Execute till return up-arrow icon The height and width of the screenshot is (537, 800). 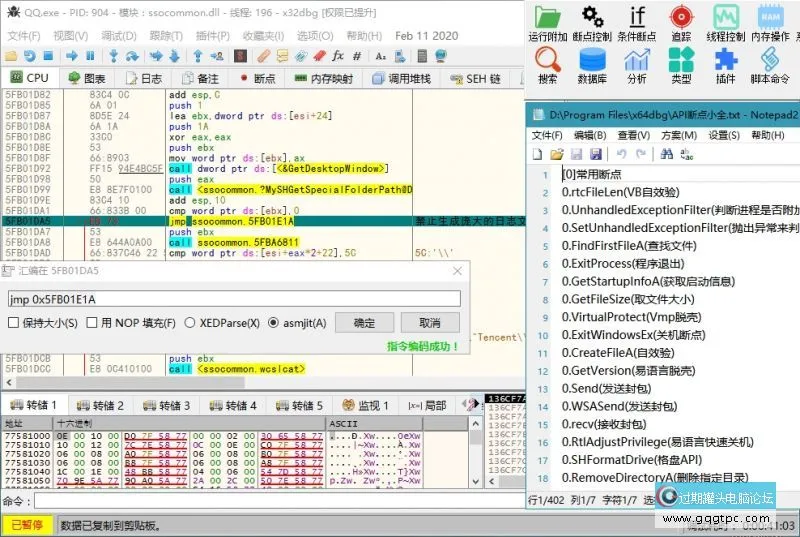[197, 56]
